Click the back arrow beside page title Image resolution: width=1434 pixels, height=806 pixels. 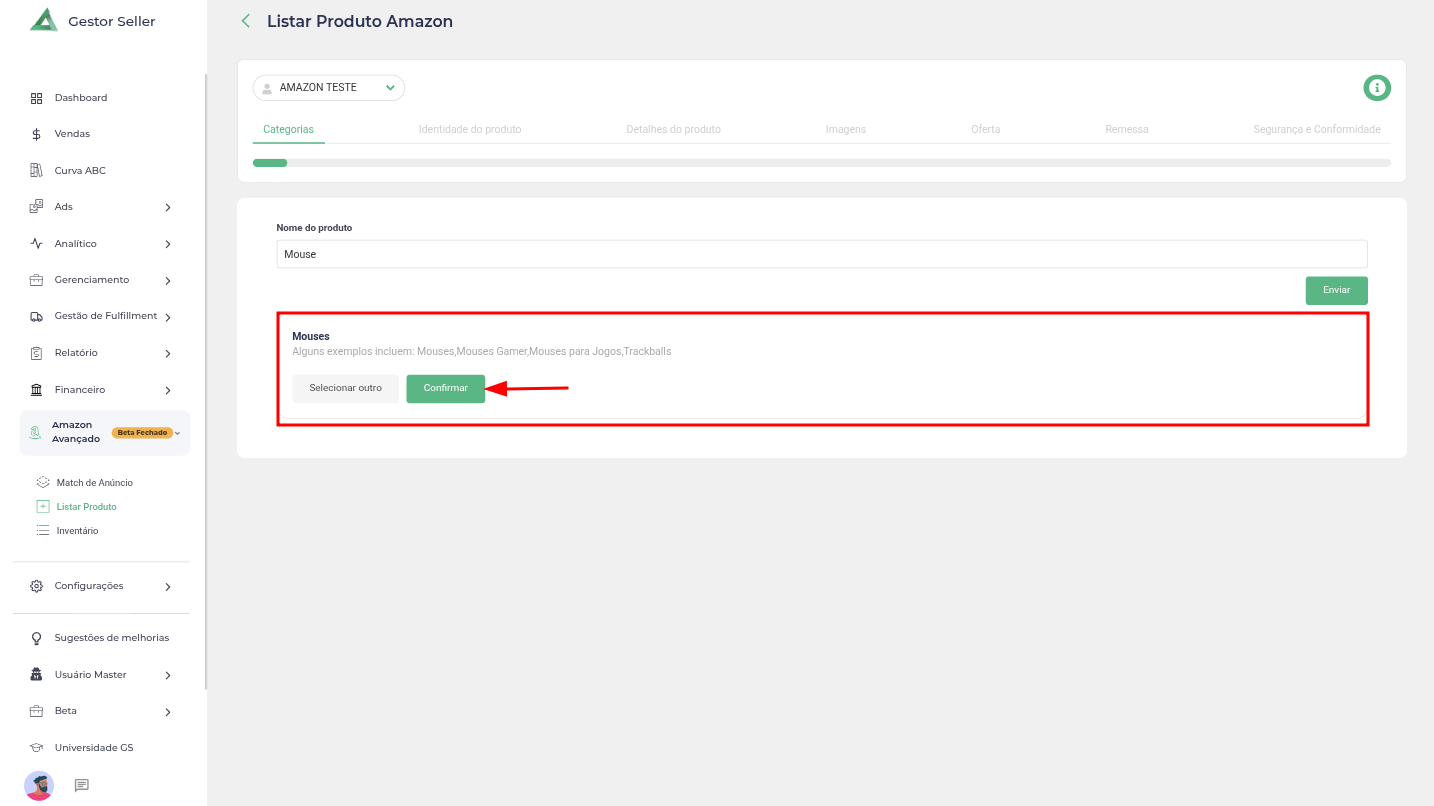246,21
